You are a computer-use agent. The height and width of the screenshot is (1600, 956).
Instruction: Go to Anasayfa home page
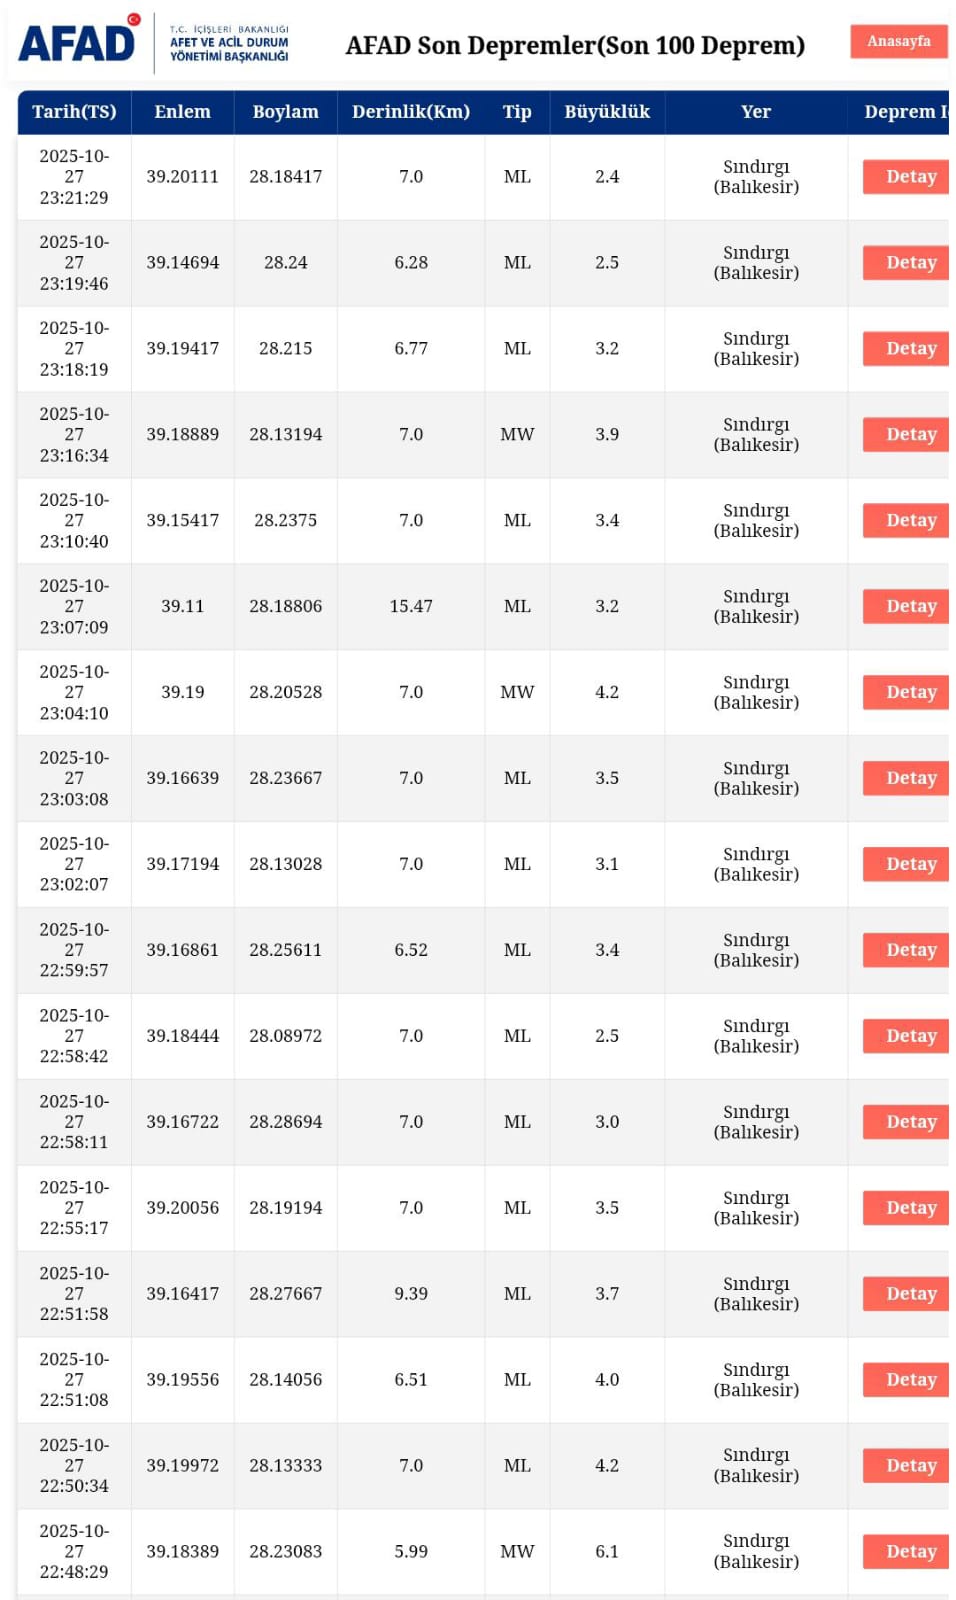pos(898,41)
